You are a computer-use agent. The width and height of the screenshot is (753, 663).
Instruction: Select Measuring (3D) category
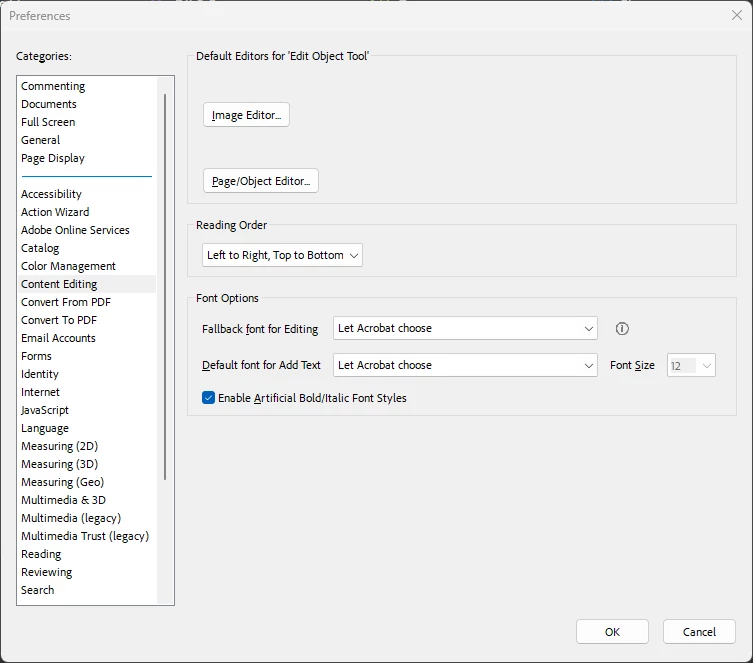pos(87,464)
